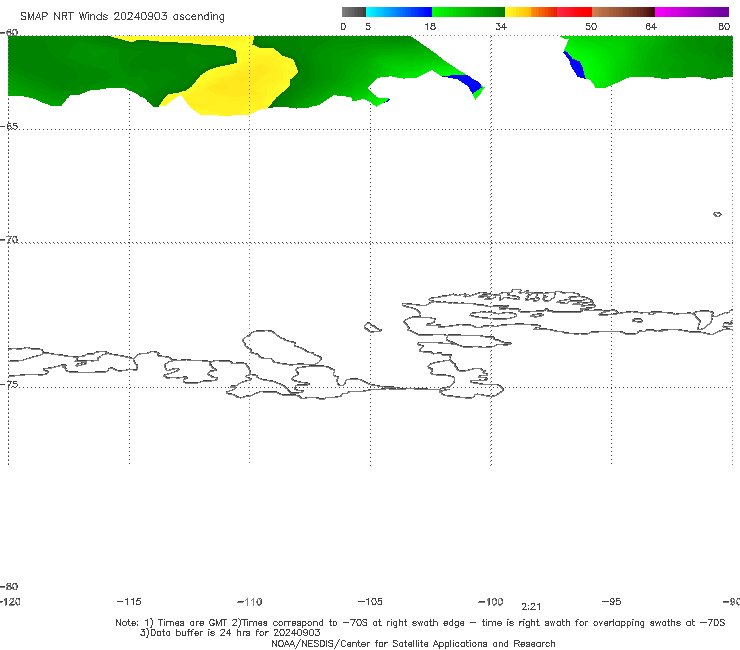Click the '0' label at the color bar start
Screen dimensions: 740x650
pos(343,27)
